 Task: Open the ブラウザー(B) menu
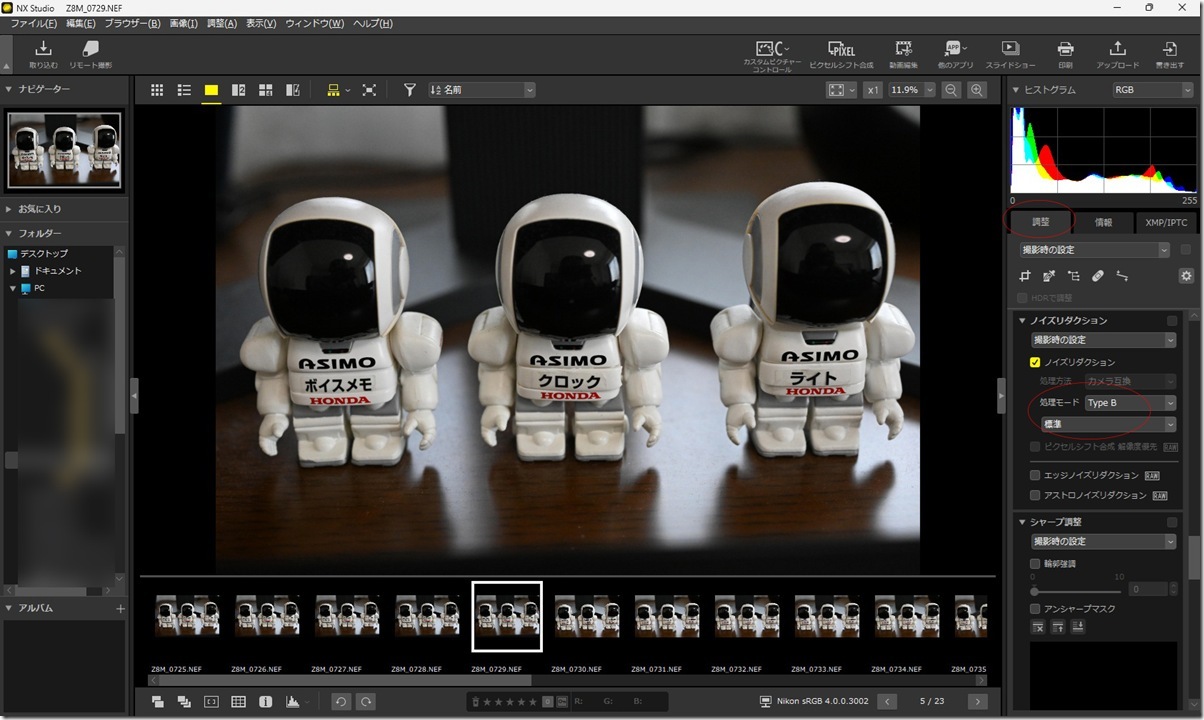tap(132, 23)
